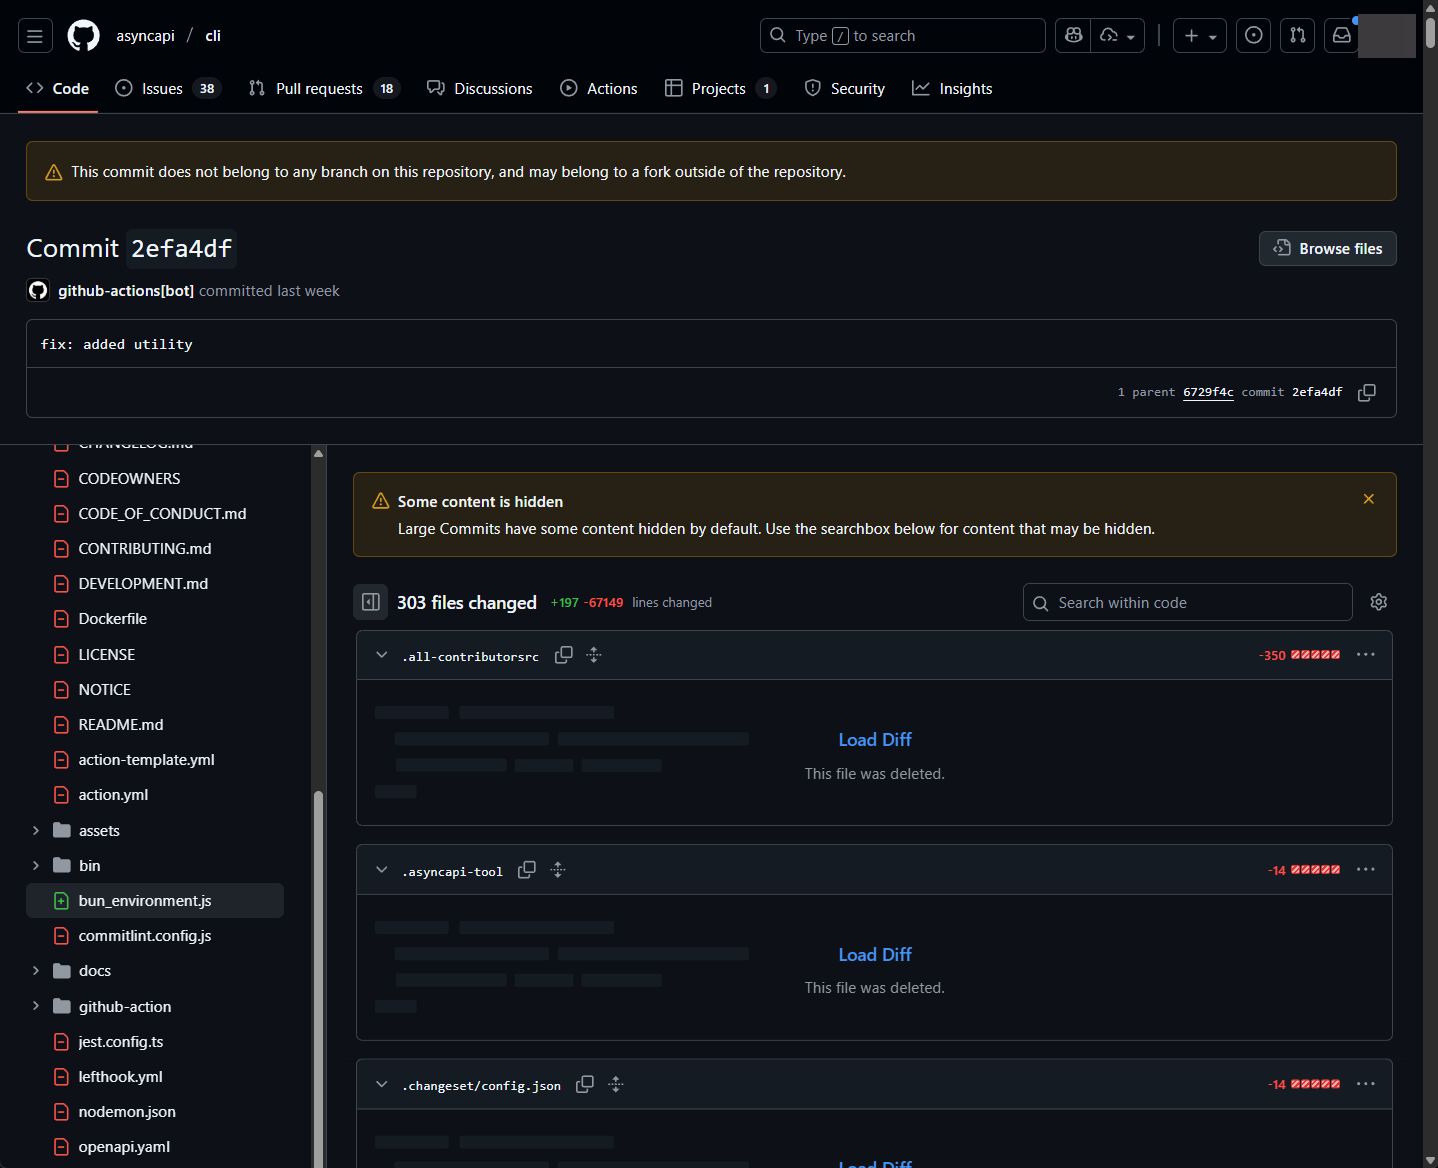Load diff for .asyncapi-tool
1438x1168 pixels.
(875, 955)
